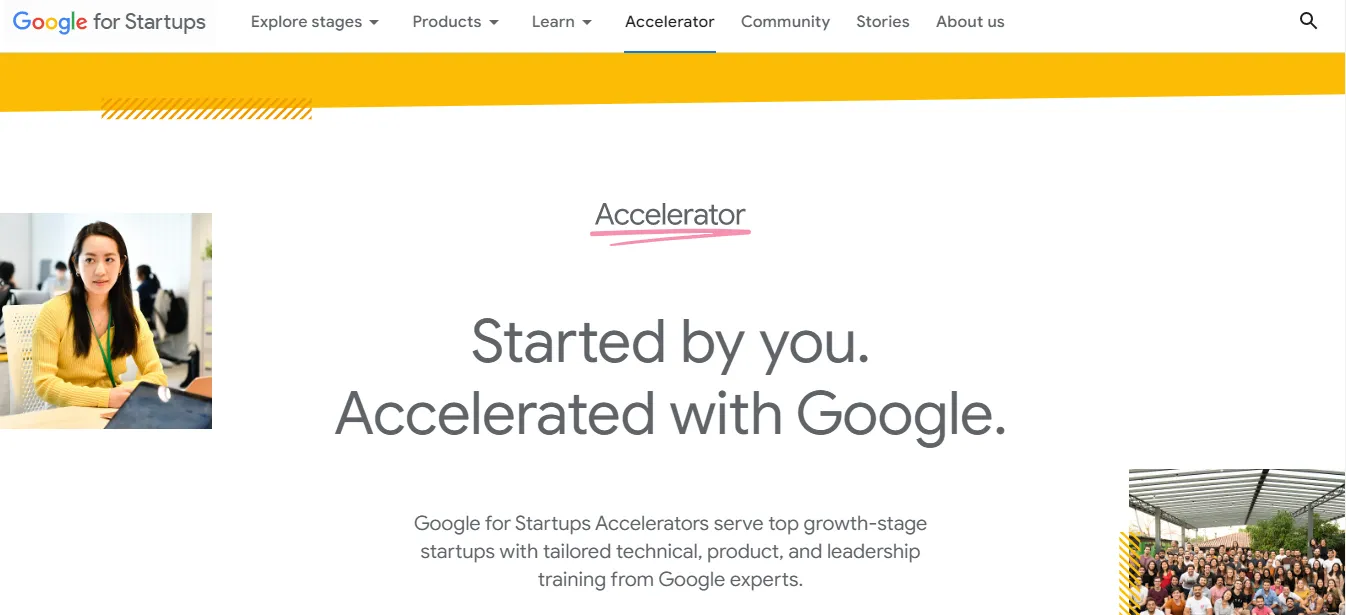The image size is (1346, 615).
Task: Click the hatched orange stripe decoration
Action: 206,109
